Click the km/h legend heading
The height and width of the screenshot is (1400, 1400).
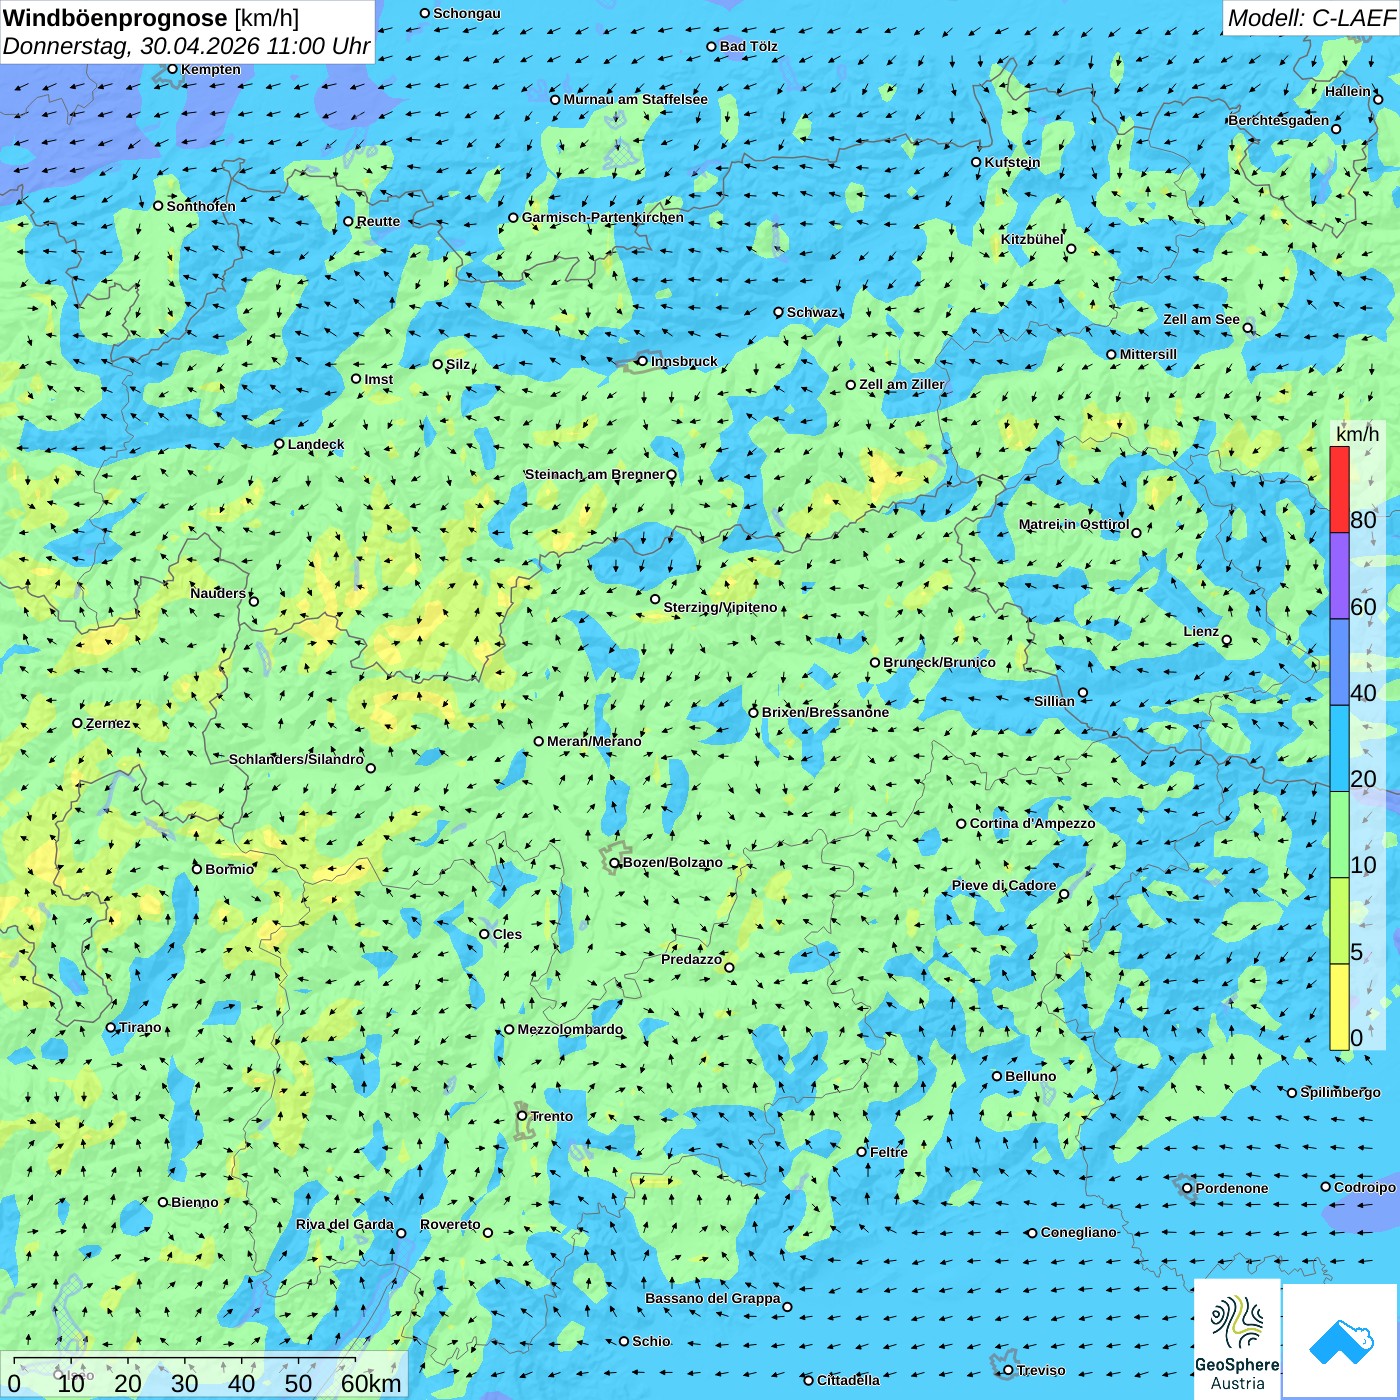[1358, 434]
